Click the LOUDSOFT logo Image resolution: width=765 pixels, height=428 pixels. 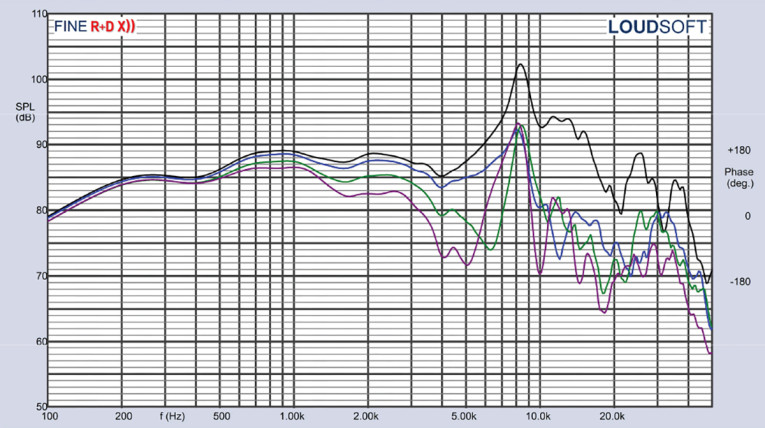pos(657,28)
